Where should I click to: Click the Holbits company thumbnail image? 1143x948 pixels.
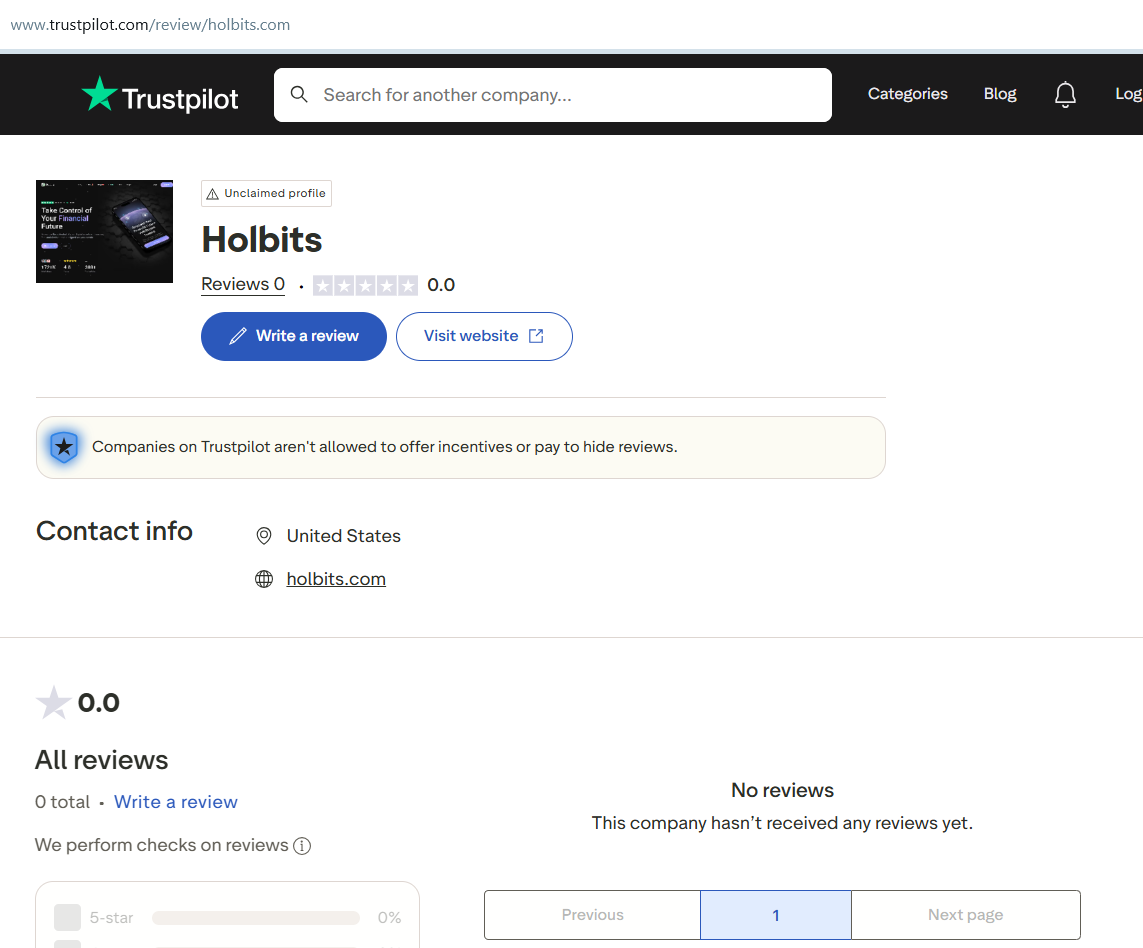104,231
